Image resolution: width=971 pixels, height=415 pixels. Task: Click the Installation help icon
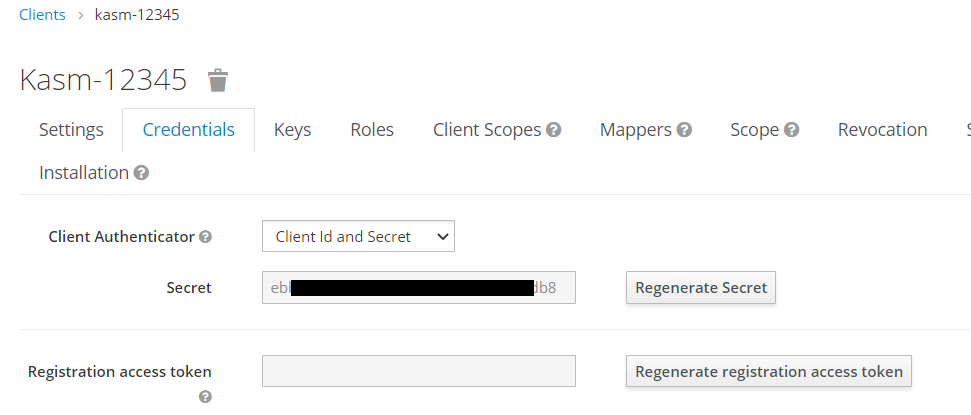[x=141, y=173]
